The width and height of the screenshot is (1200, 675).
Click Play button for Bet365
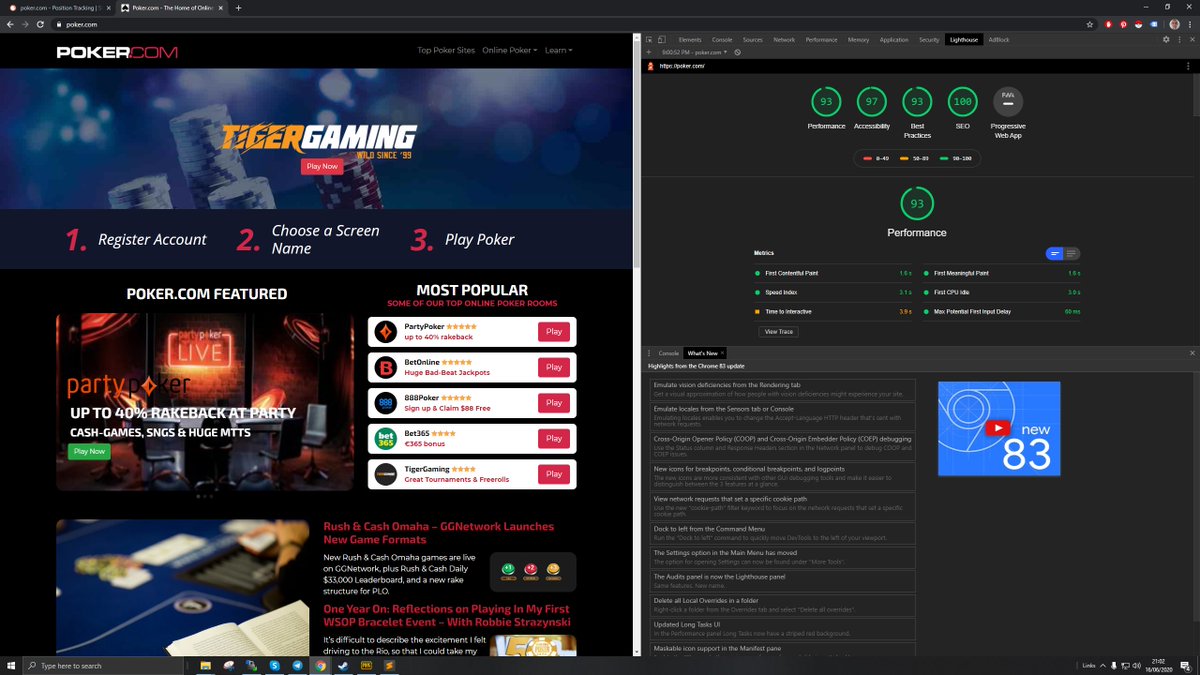pos(553,438)
